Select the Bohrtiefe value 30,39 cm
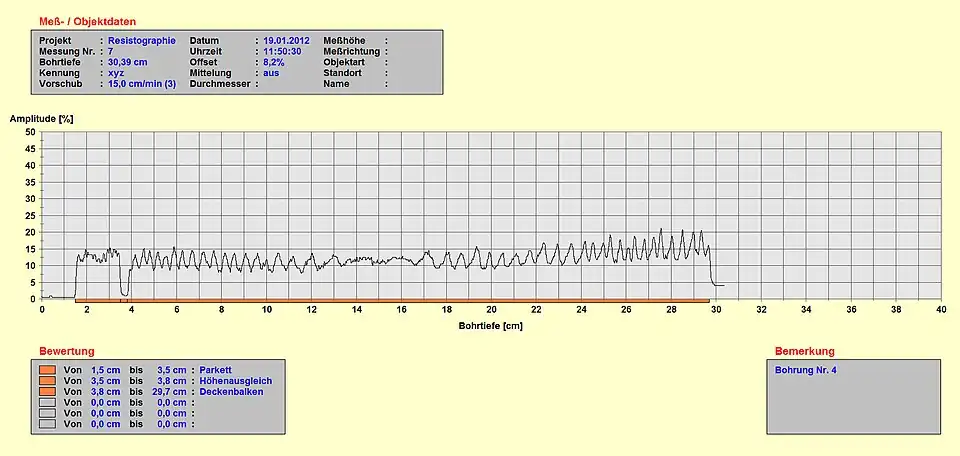The image size is (960, 456). (x=127, y=62)
